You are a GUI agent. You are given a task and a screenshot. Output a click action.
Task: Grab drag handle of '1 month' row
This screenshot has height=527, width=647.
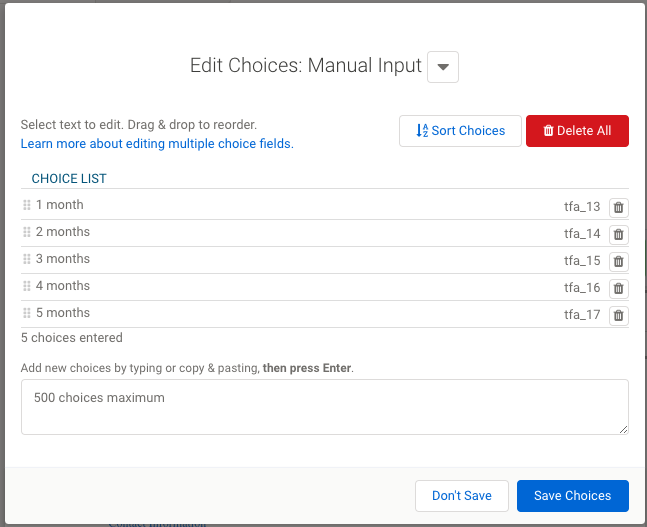[x=27, y=205]
